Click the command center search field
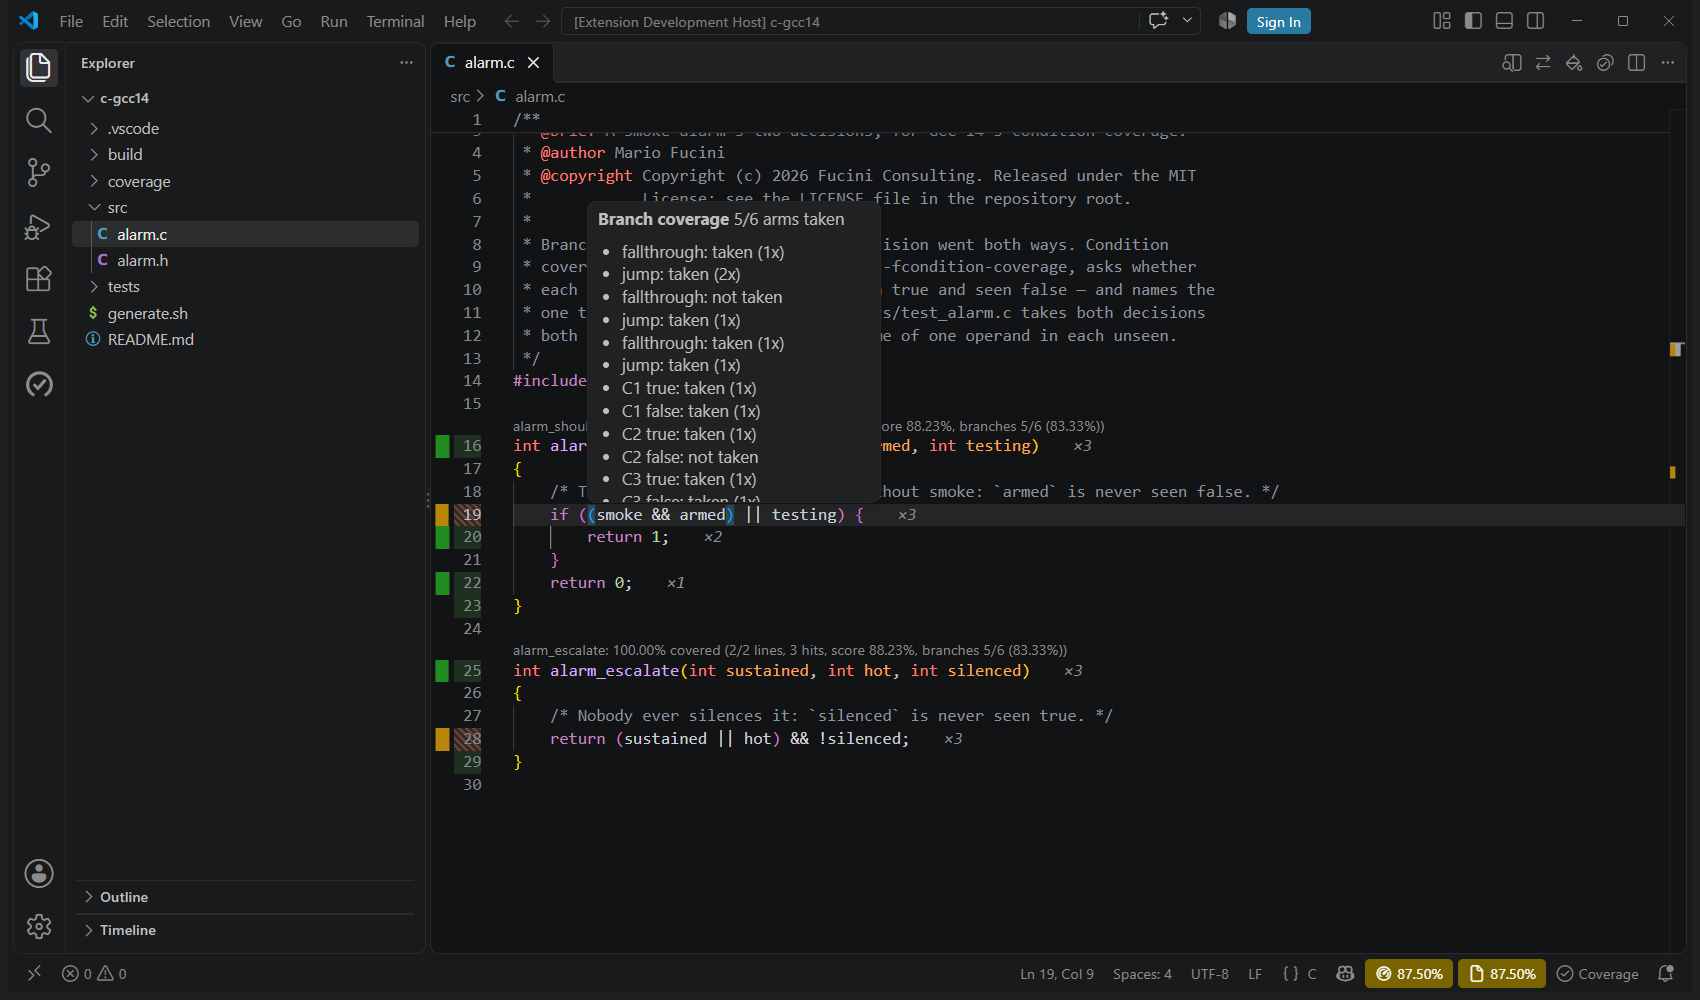 pos(850,21)
